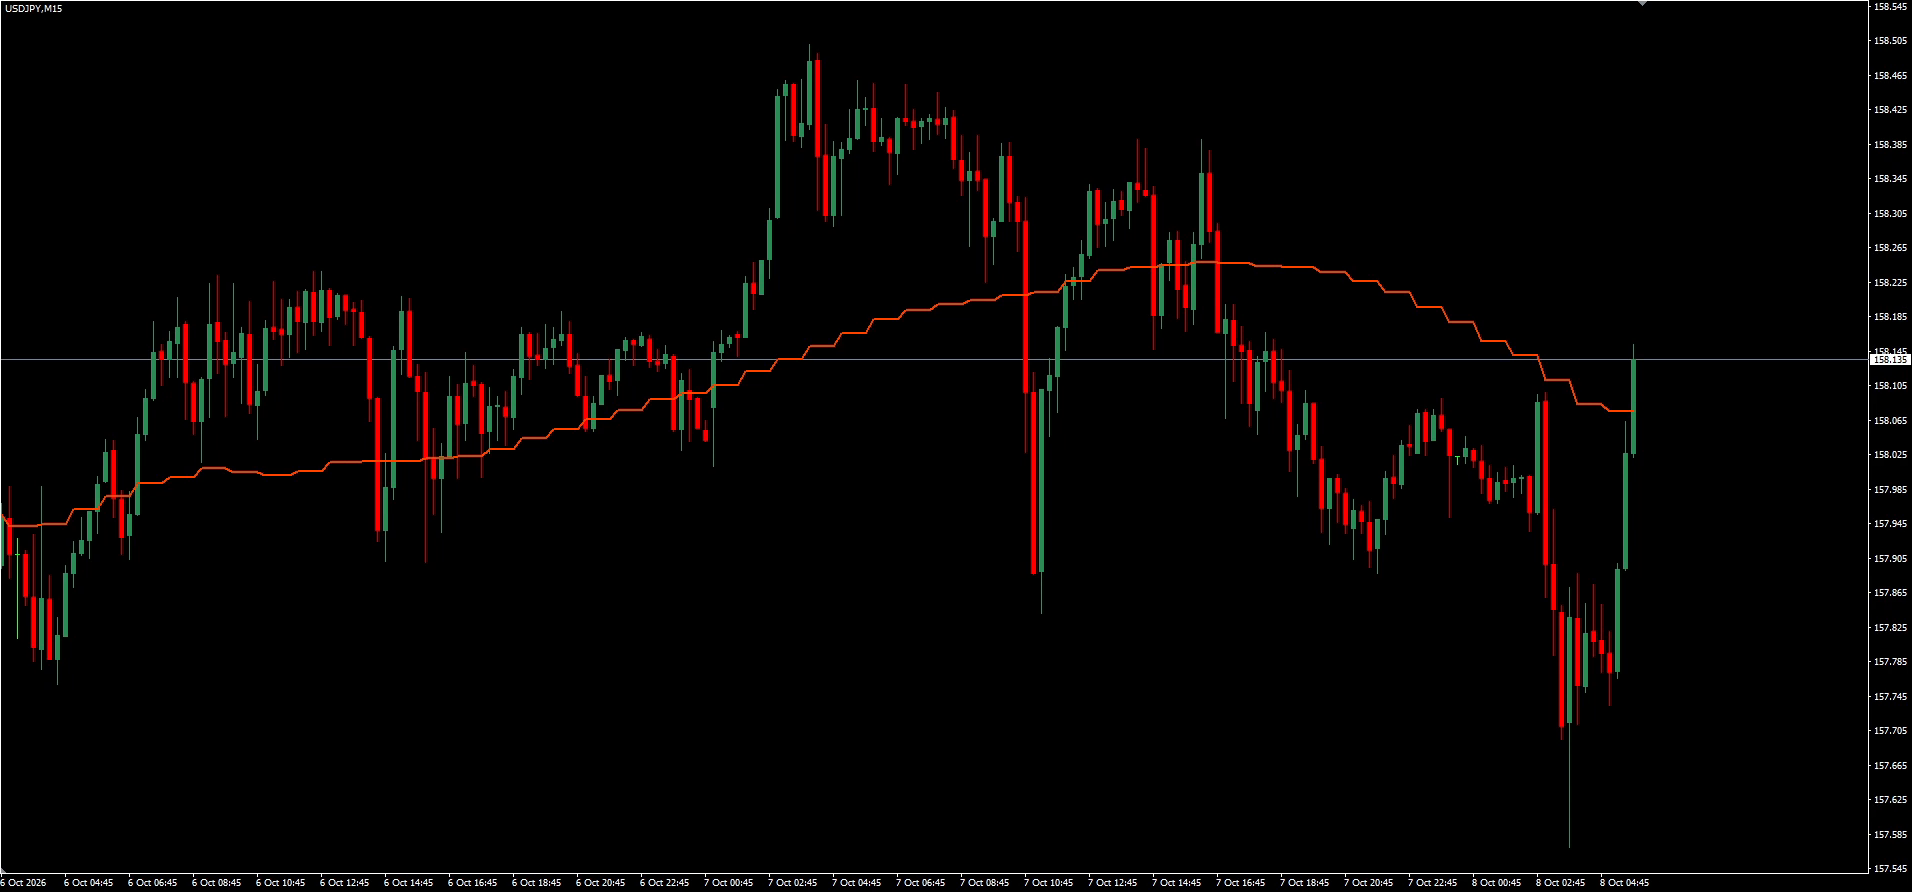Viewport: 1912px width, 892px height.
Task: Click the 158.465 price scale label
Action: pos(1888,76)
